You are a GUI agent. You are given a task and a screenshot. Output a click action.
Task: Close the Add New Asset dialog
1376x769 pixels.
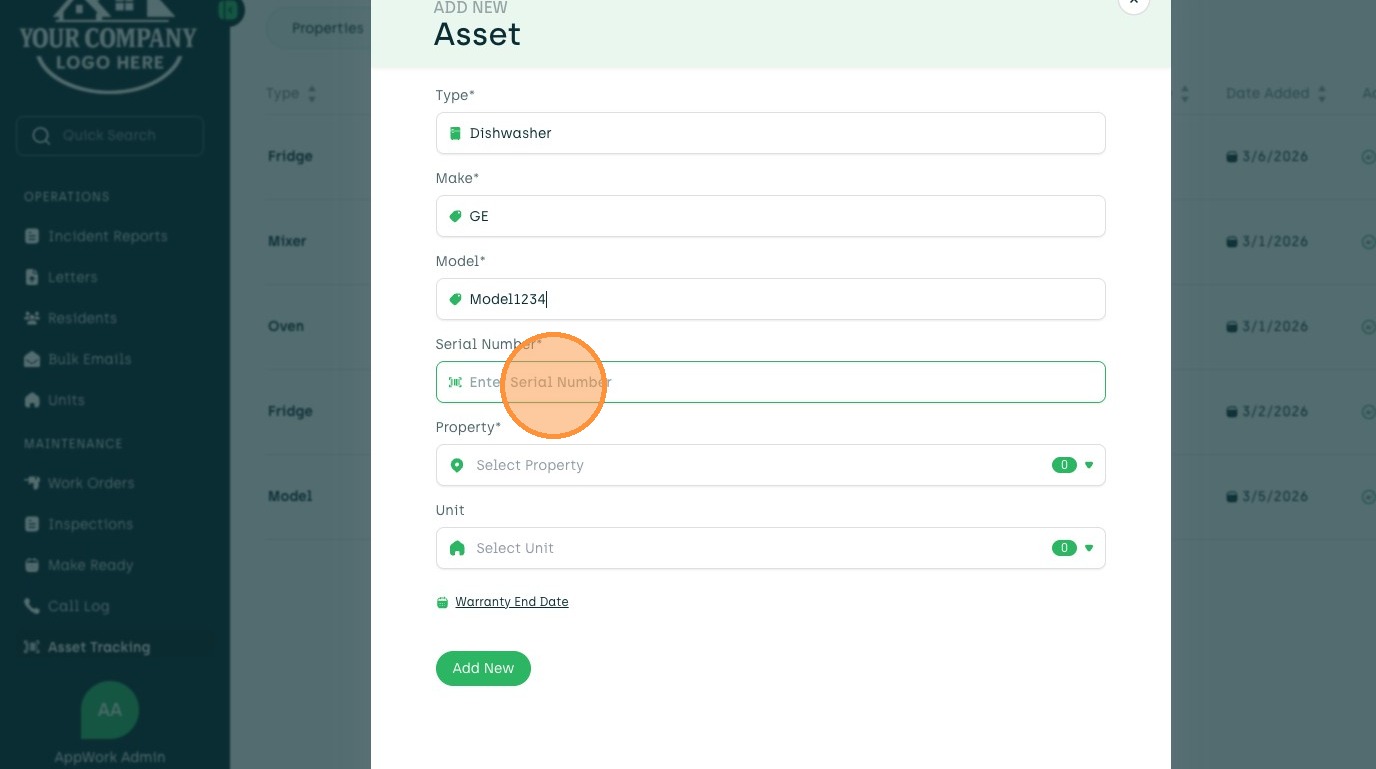coord(1133,4)
